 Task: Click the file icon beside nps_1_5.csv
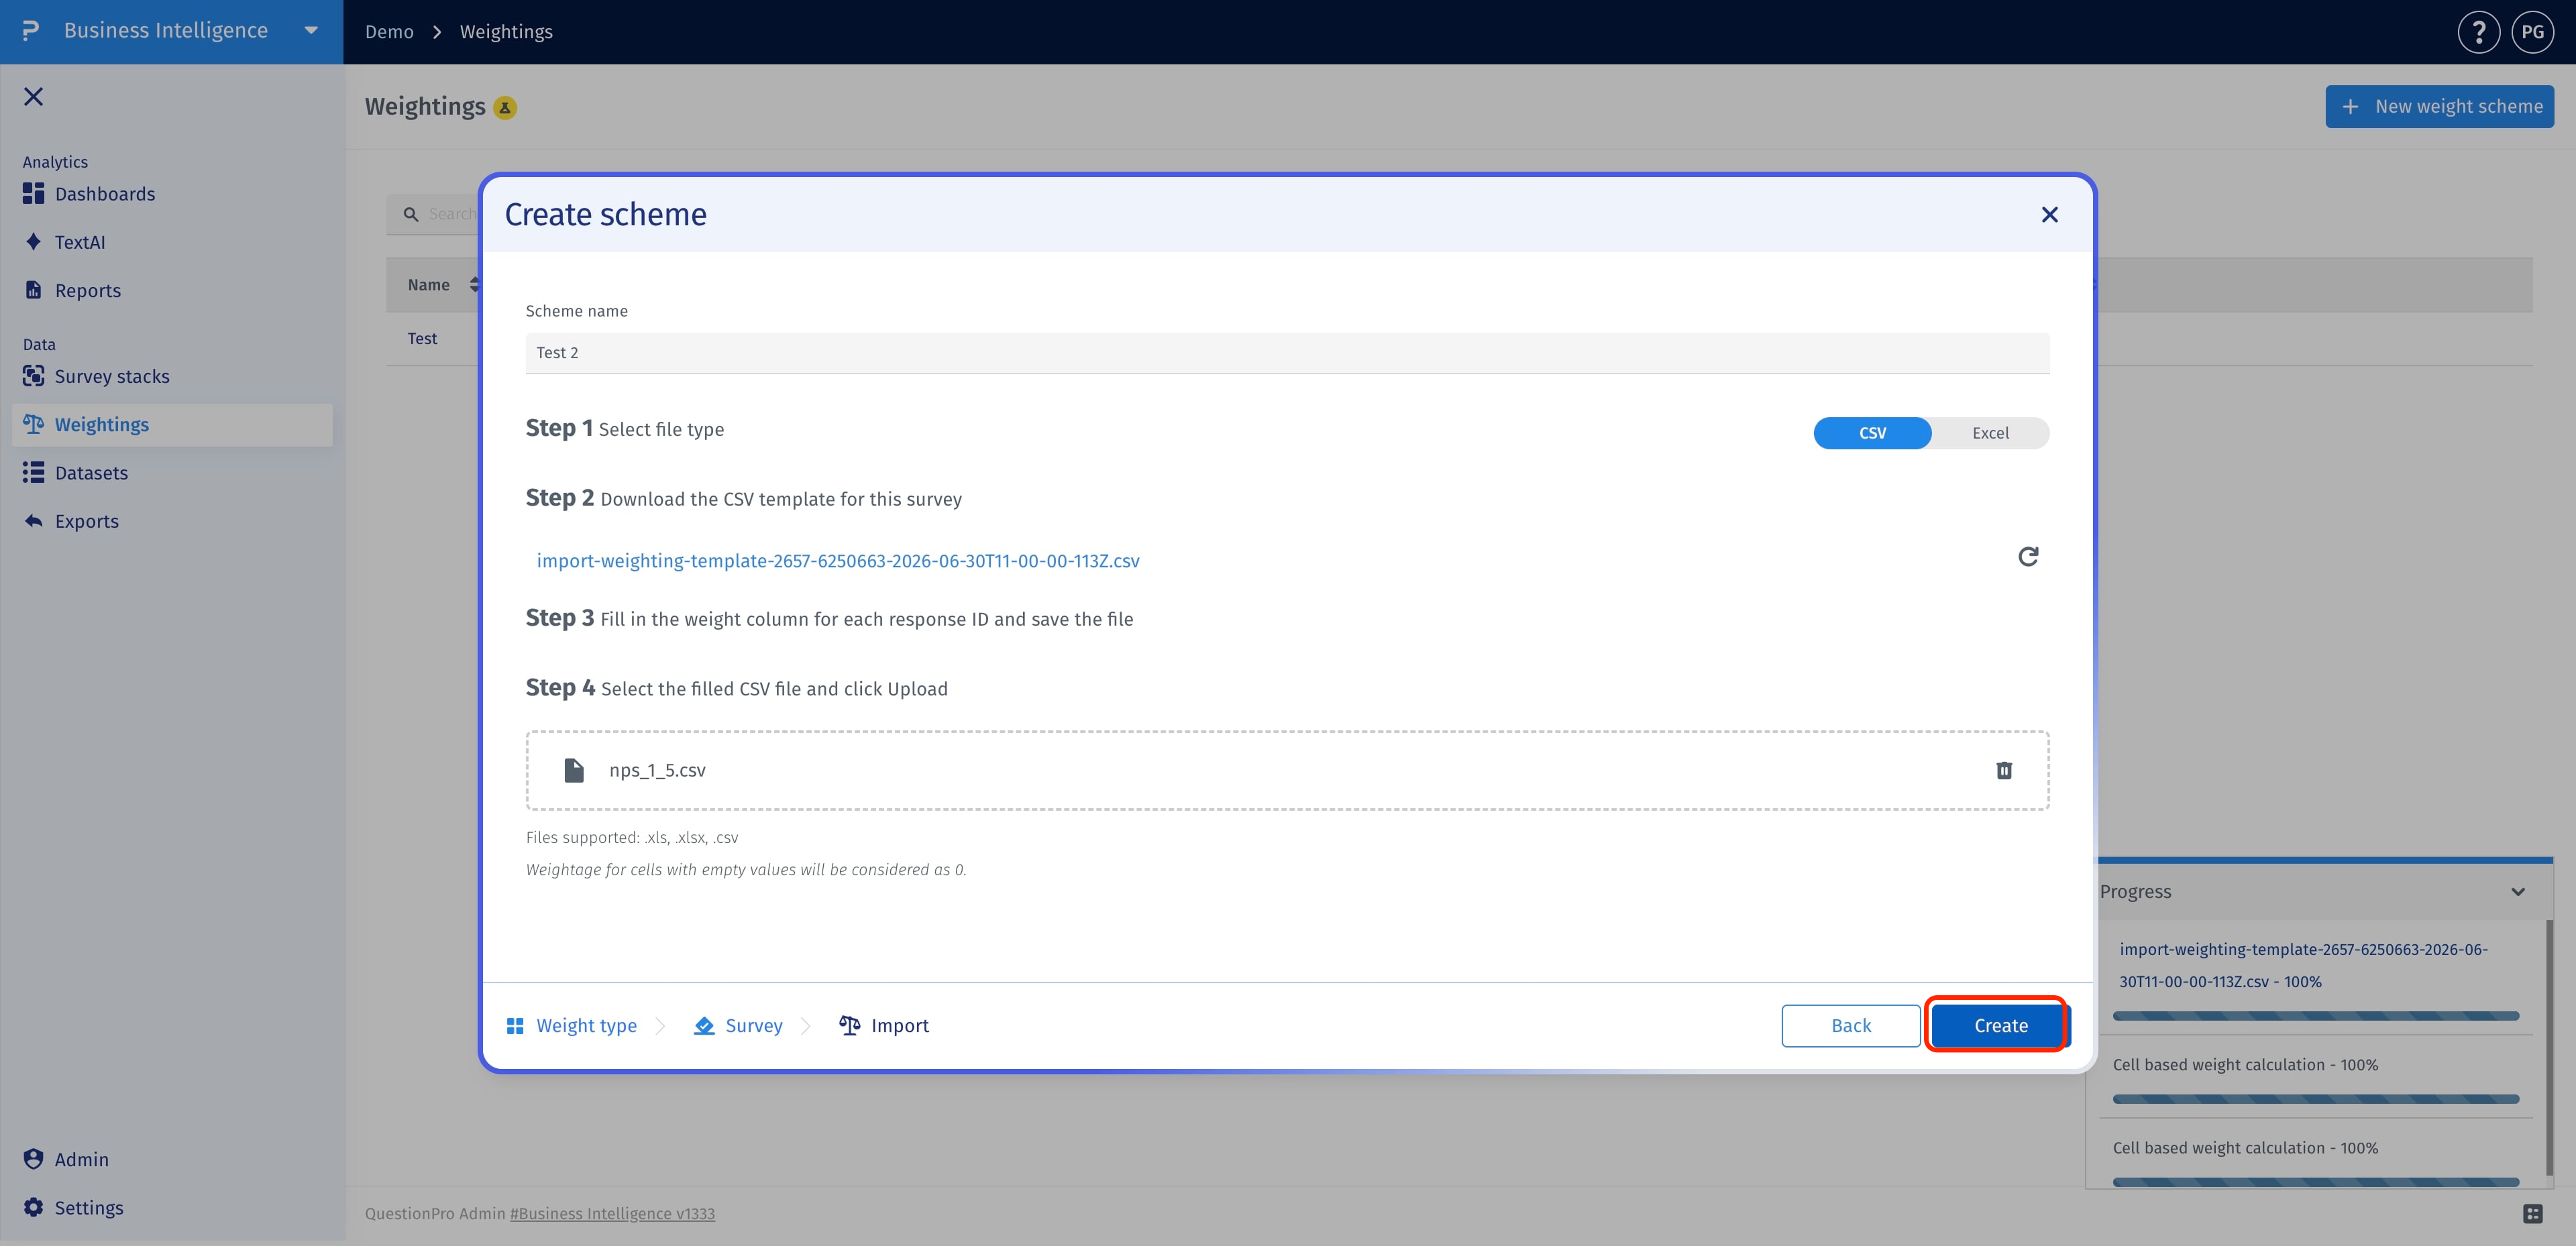coord(574,770)
